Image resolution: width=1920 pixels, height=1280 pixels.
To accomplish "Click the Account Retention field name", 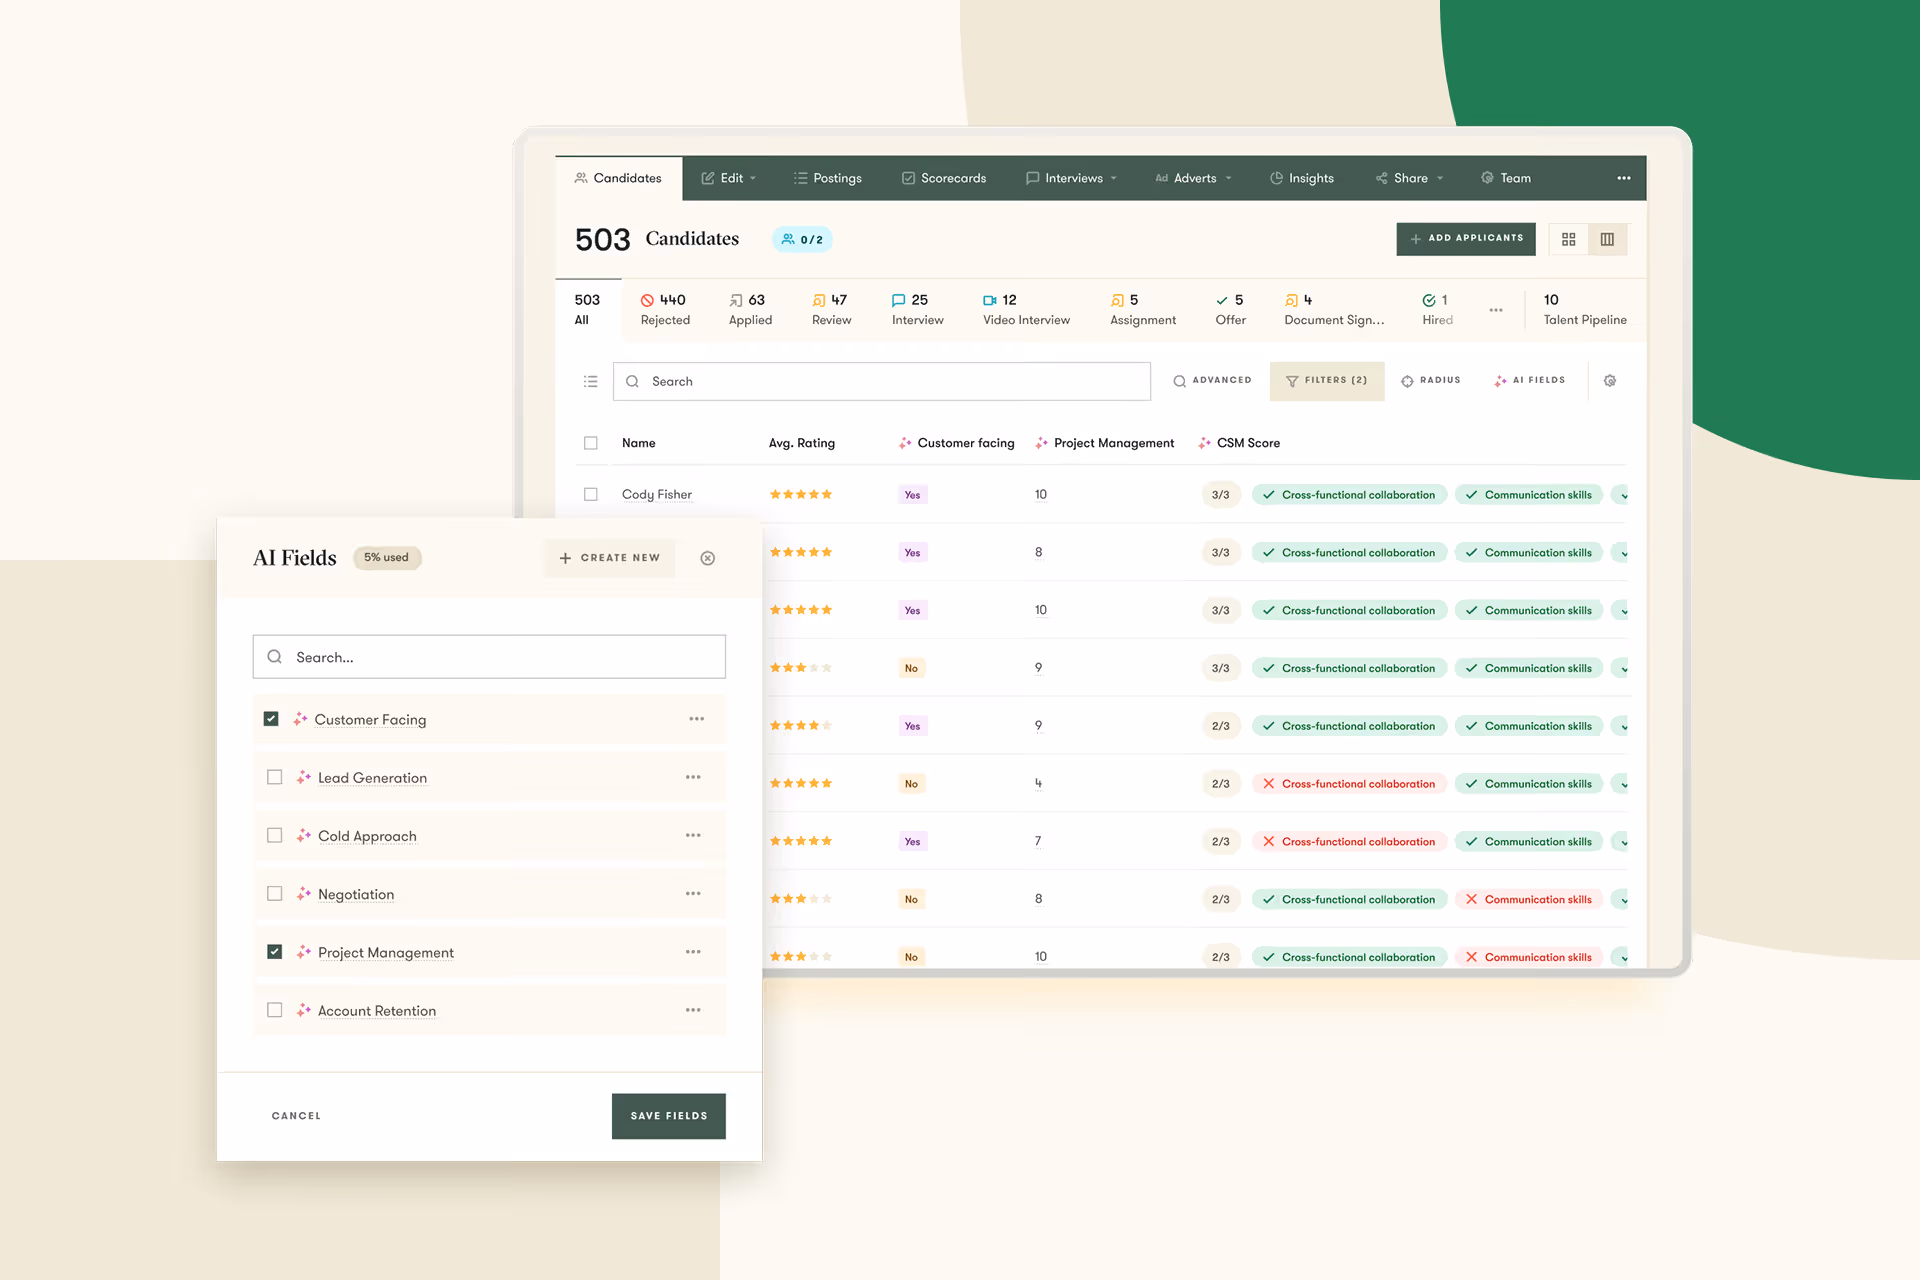I will coord(377,1011).
